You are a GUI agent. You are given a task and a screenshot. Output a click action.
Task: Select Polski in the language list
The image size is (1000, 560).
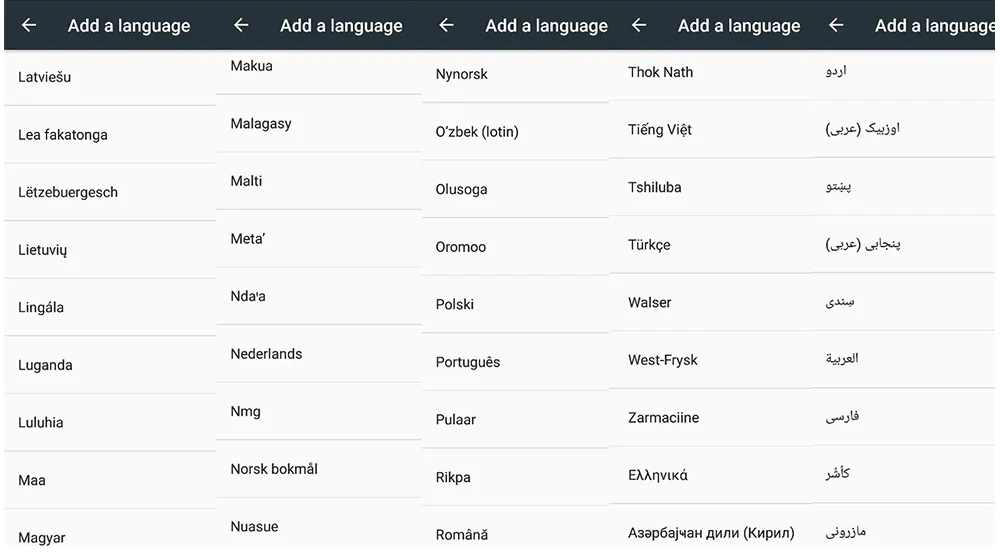pos(455,304)
